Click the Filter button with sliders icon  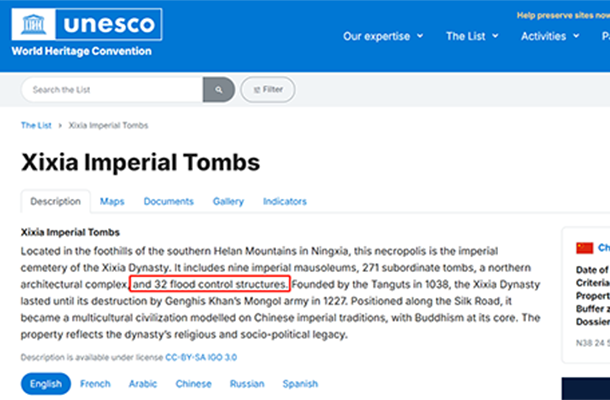[x=266, y=89]
